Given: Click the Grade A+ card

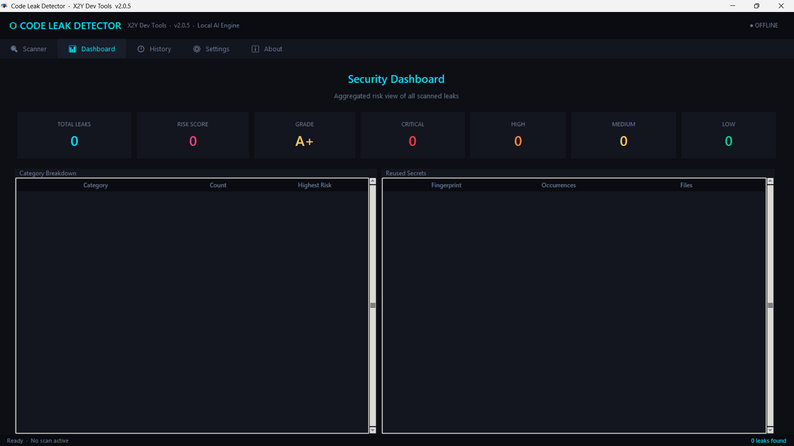Looking at the screenshot, I should (304, 135).
